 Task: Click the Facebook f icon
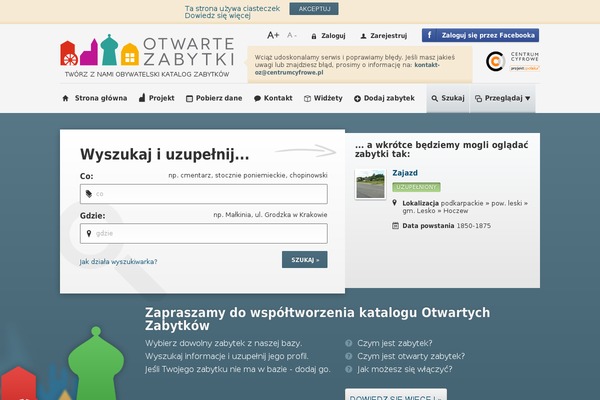(430, 35)
